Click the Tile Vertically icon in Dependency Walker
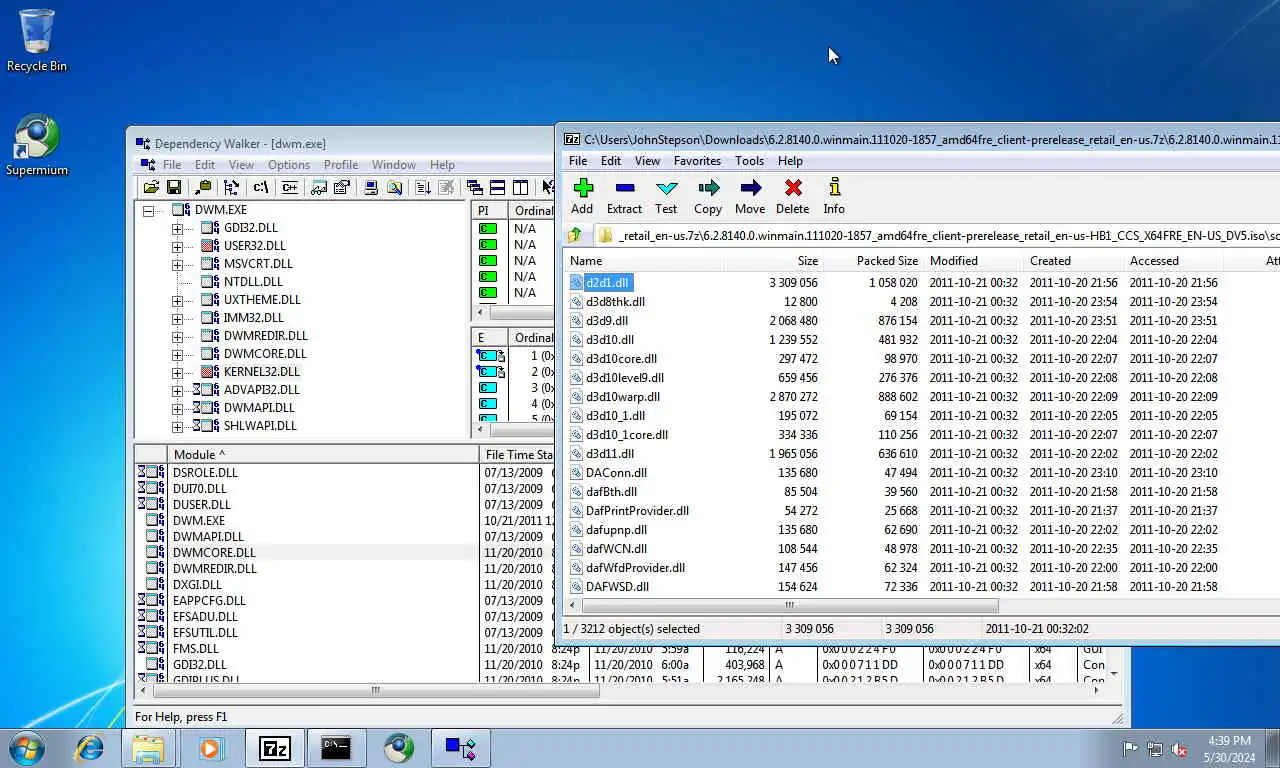The width and height of the screenshot is (1280, 768). [x=520, y=187]
